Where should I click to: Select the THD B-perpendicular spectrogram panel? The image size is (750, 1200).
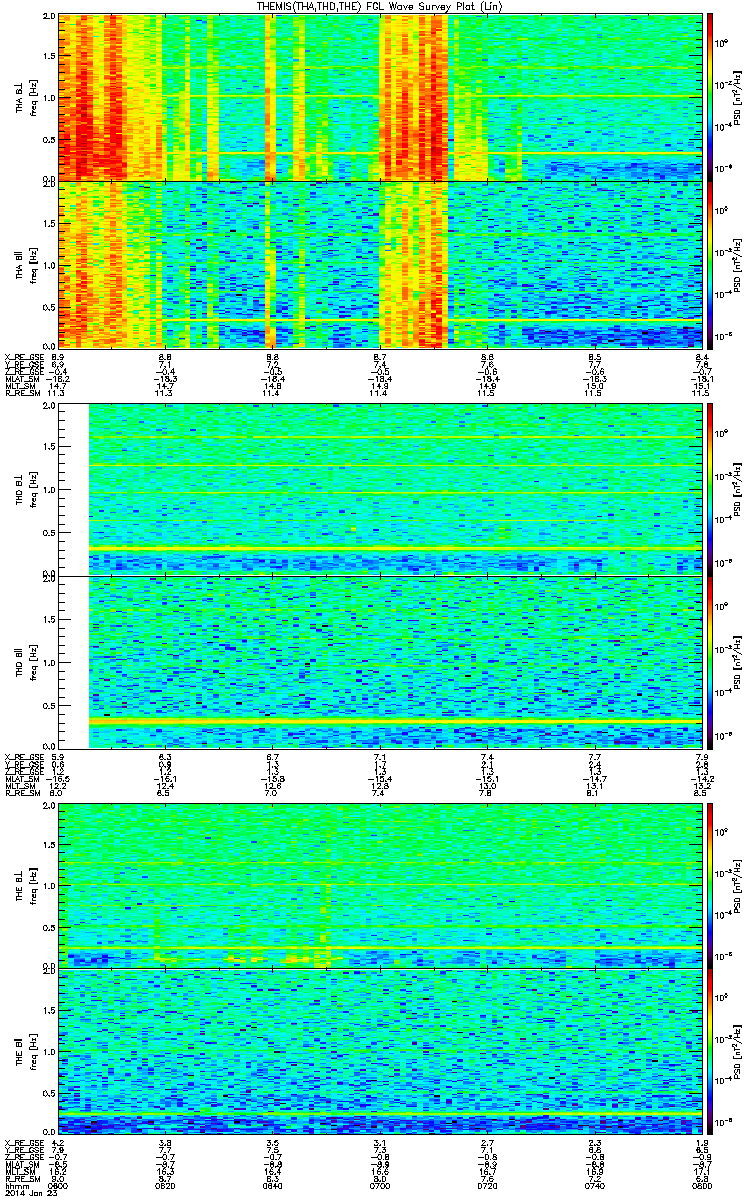(x=380, y=489)
